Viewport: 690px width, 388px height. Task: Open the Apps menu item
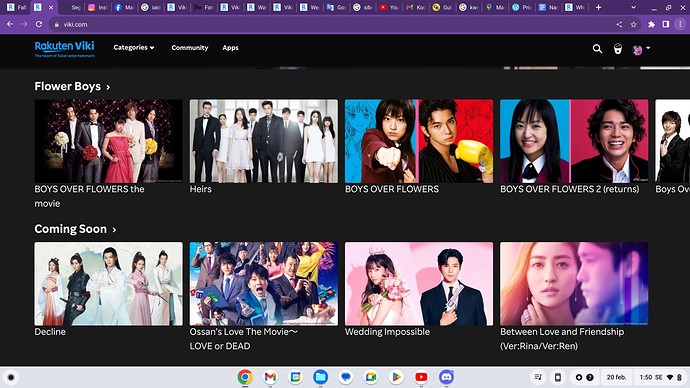pos(230,48)
